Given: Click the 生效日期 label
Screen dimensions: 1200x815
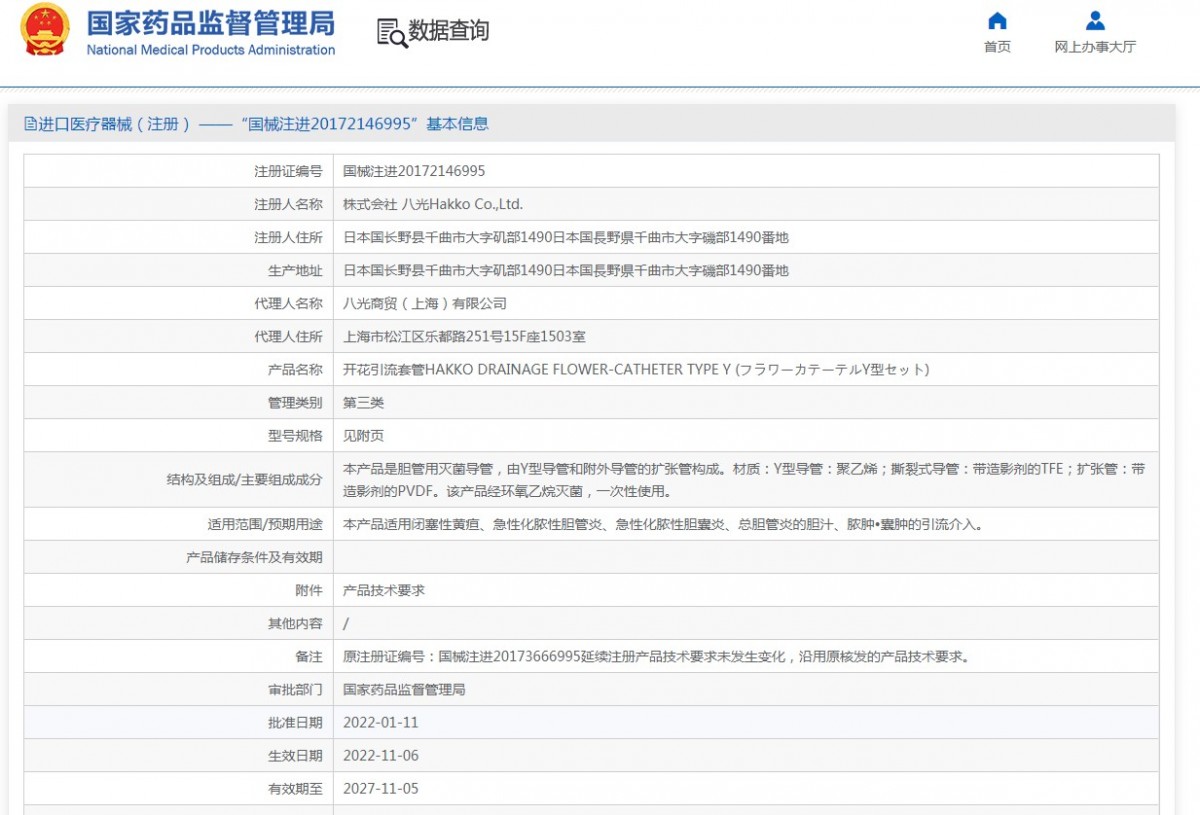Looking at the screenshot, I should (295, 755).
